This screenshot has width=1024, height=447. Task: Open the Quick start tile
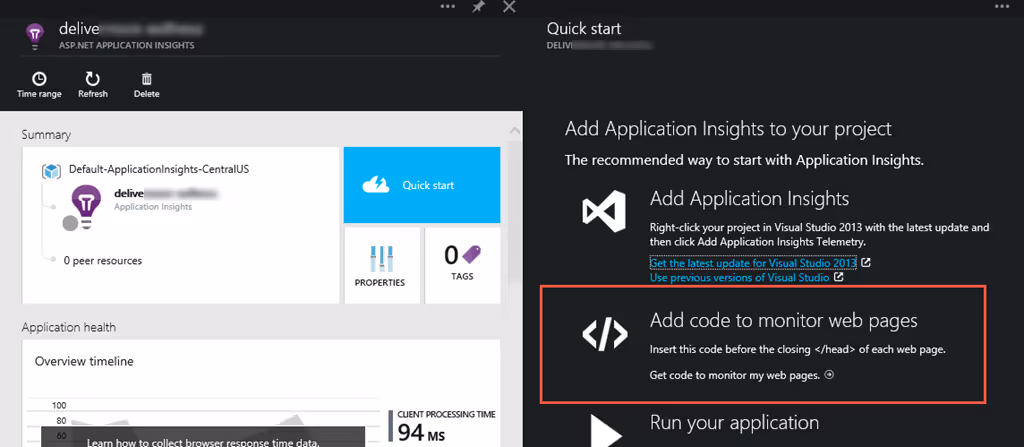click(422, 185)
